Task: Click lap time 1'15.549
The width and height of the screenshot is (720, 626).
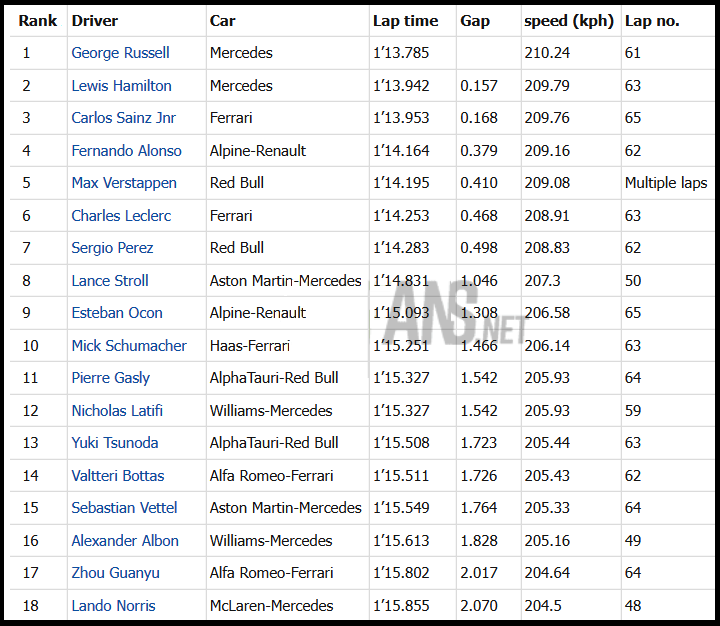Action: tap(401, 508)
